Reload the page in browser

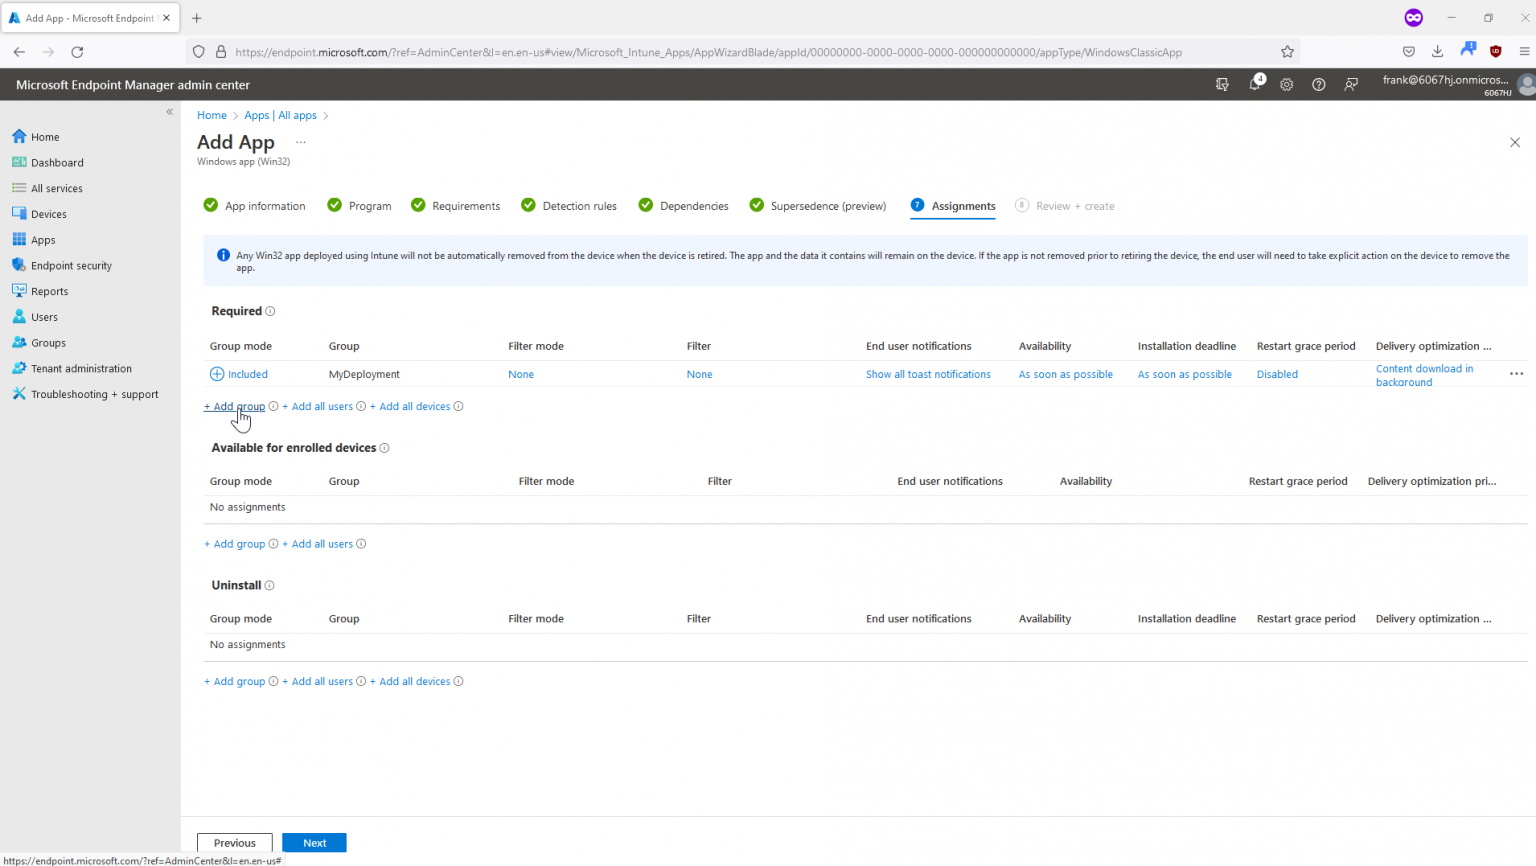point(77,52)
